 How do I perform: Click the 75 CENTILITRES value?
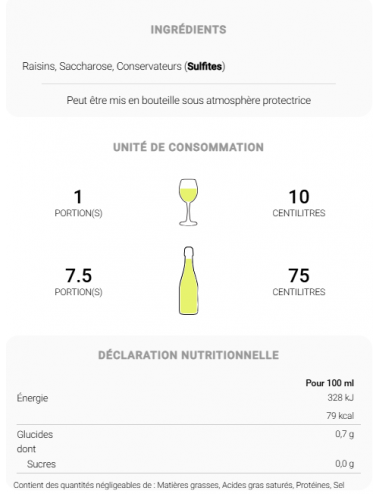tap(299, 282)
